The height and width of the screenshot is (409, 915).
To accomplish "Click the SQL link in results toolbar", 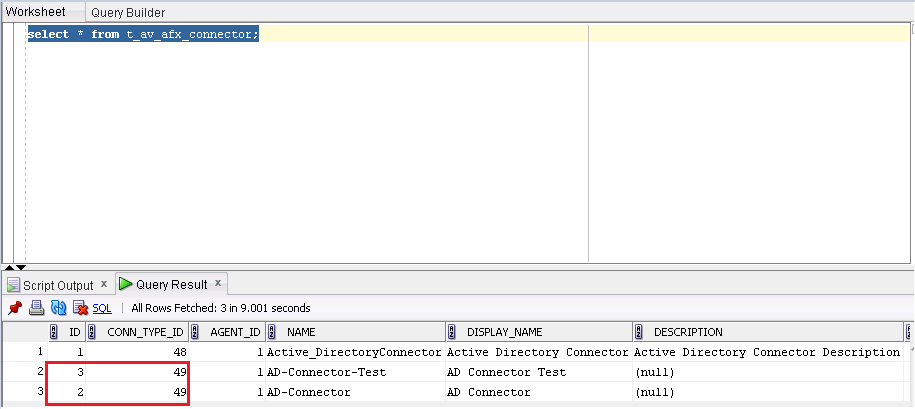I will tap(102, 308).
